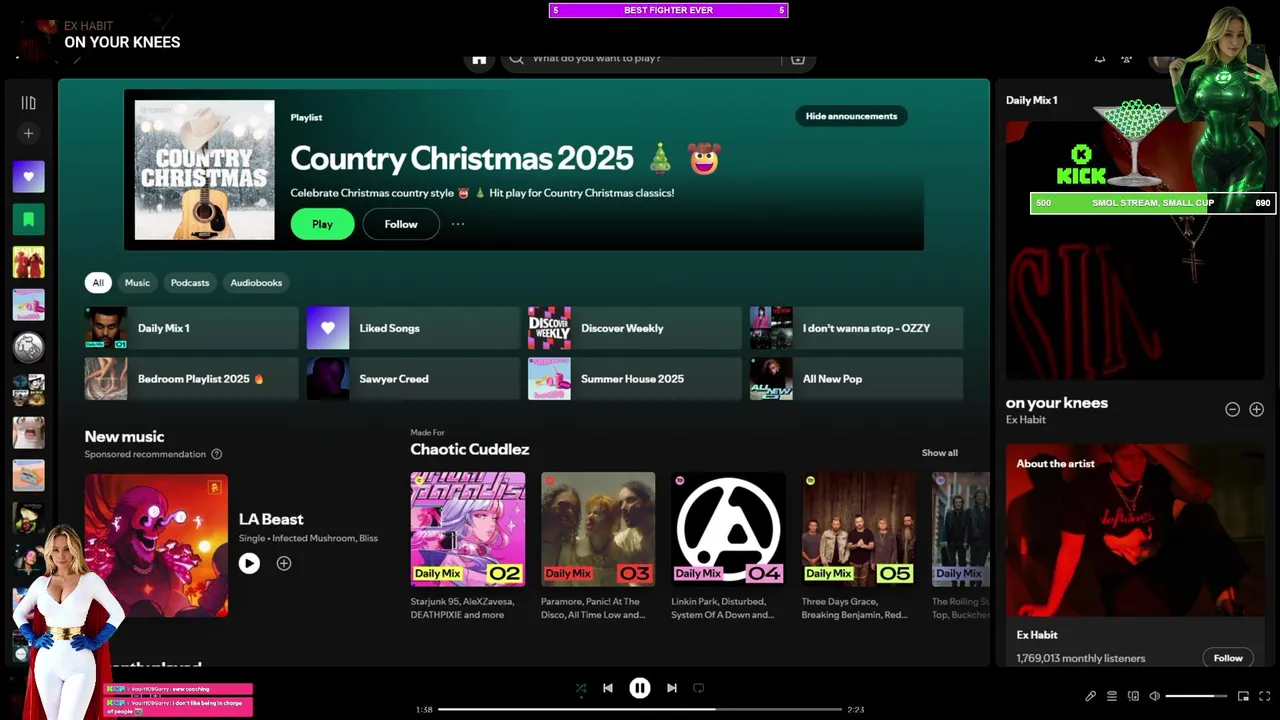
Task: Mute volume via speaker icon
Action: pos(1155,696)
